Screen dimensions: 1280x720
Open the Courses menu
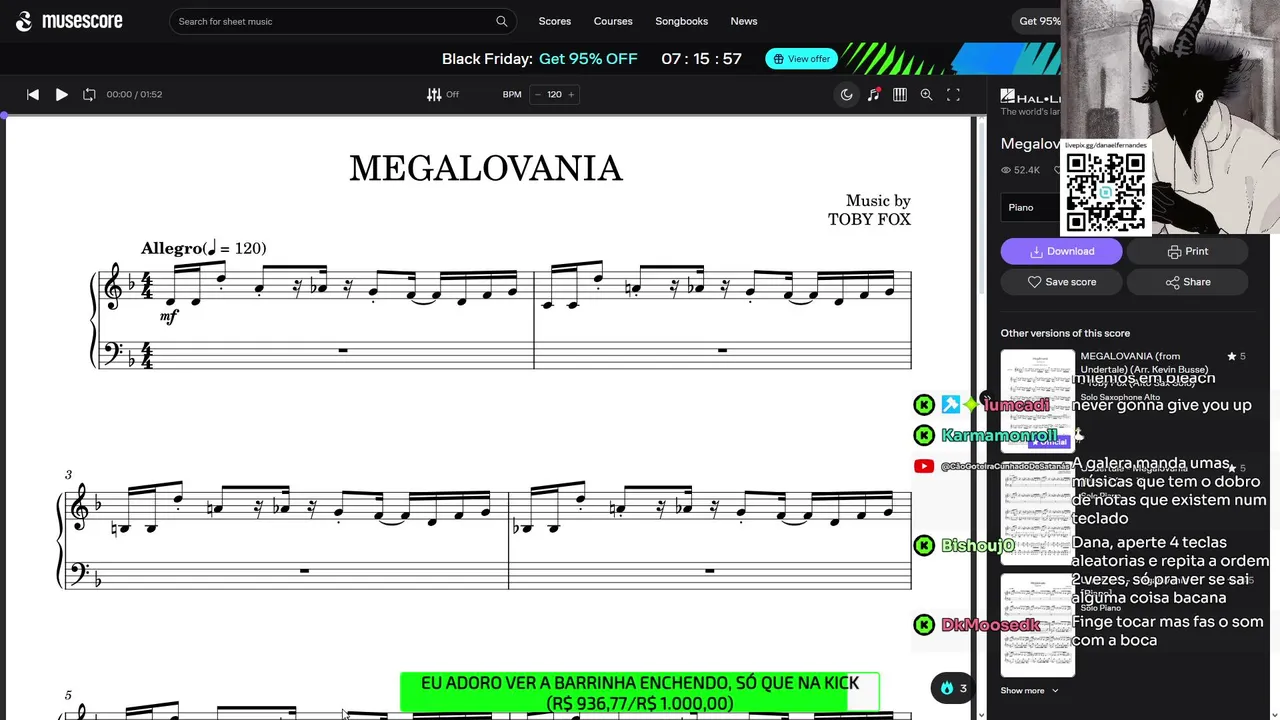pyautogui.click(x=613, y=21)
